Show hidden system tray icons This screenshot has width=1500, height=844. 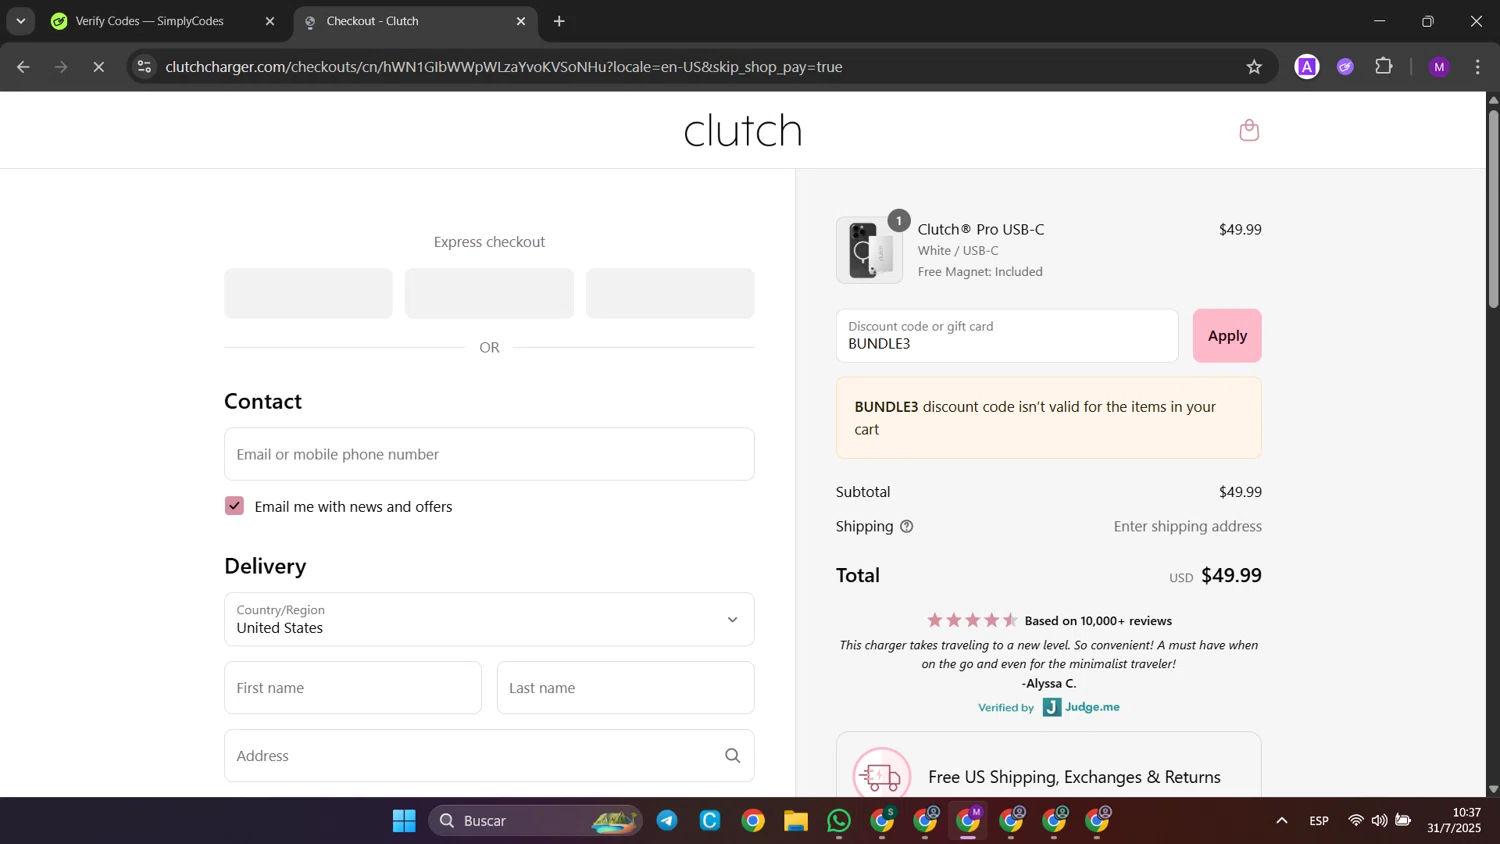pyautogui.click(x=1282, y=821)
